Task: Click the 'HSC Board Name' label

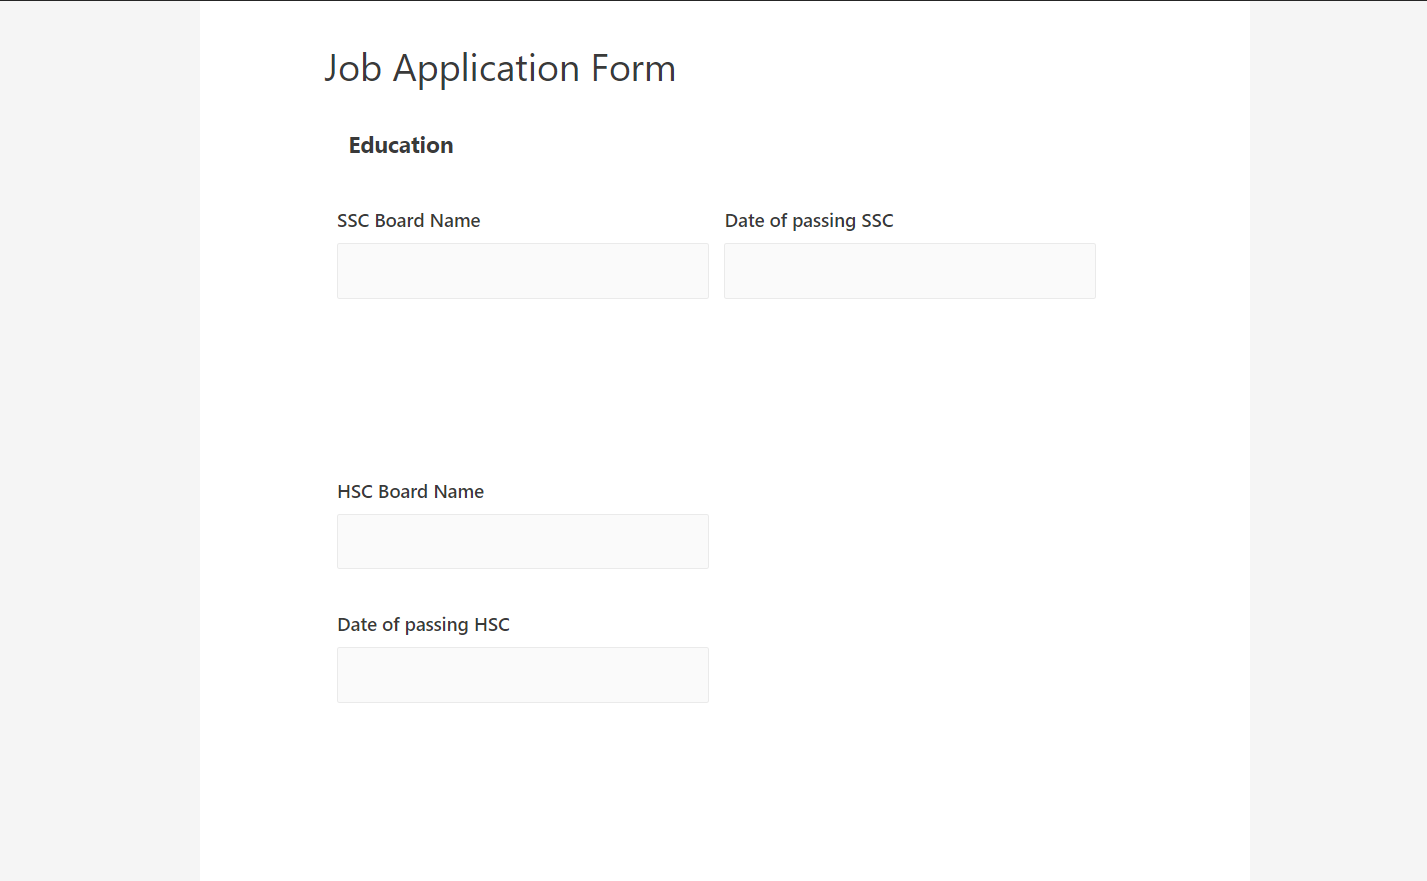Action: [410, 492]
